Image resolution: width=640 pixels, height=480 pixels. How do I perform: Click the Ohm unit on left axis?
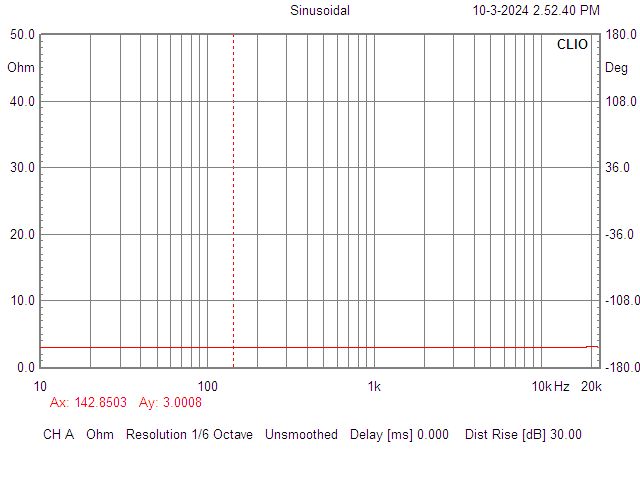pyautogui.click(x=20, y=68)
